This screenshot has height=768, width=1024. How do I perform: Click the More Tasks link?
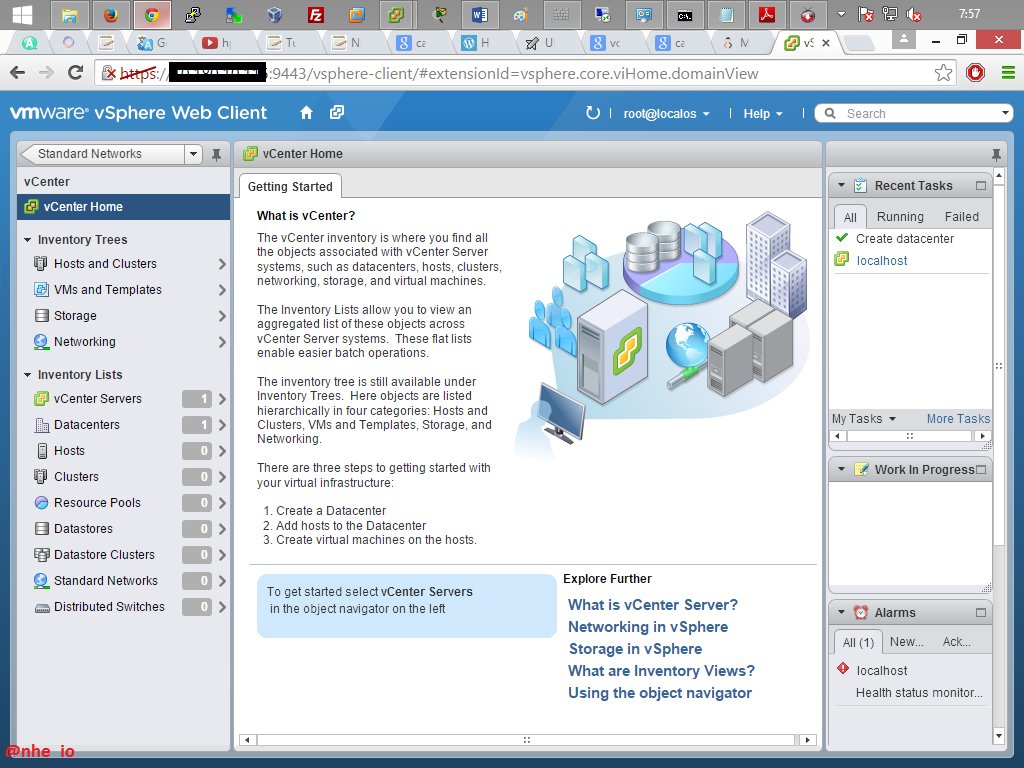[x=958, y=419]
